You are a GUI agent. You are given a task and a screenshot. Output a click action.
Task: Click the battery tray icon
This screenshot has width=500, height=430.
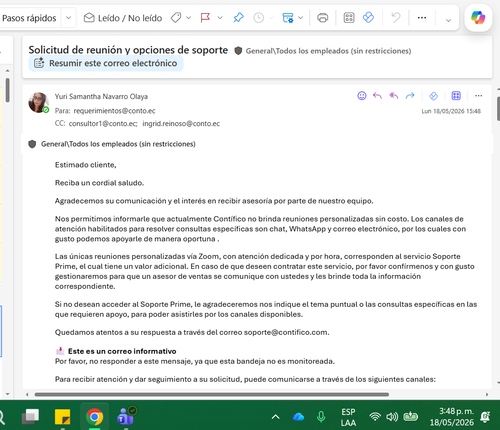pos(411,416)
